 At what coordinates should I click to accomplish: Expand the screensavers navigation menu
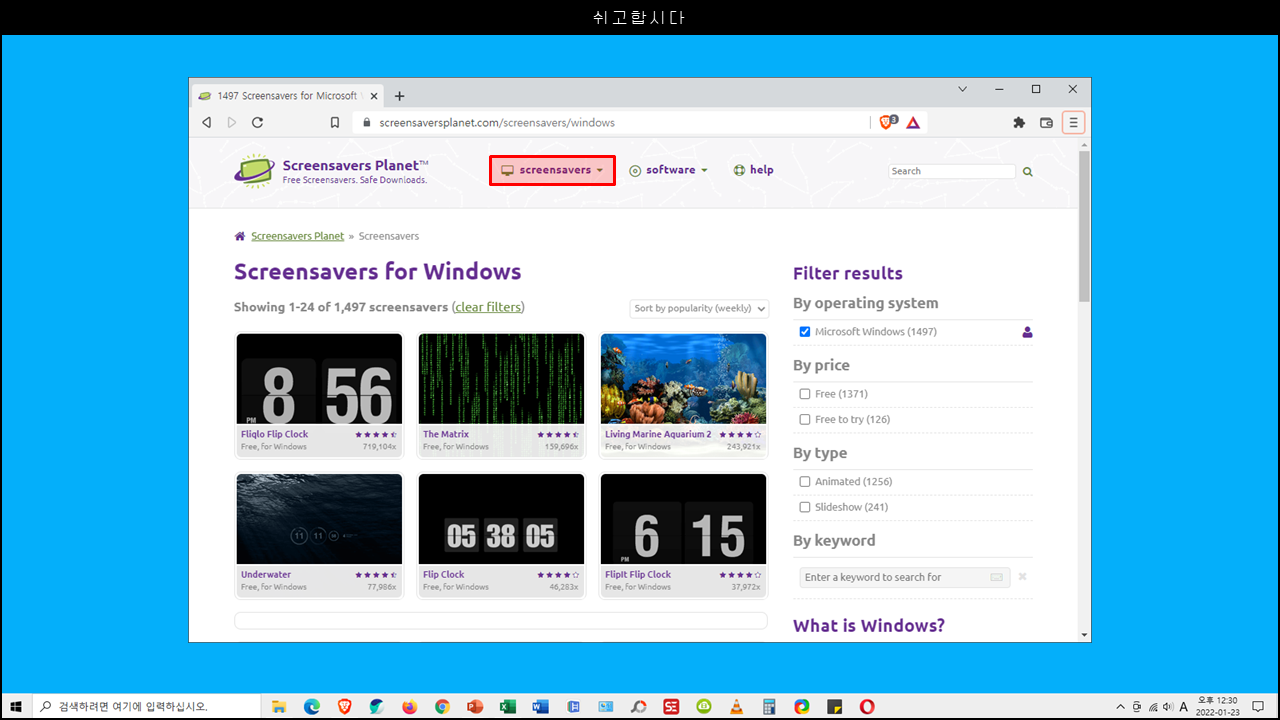coord(552,170)
